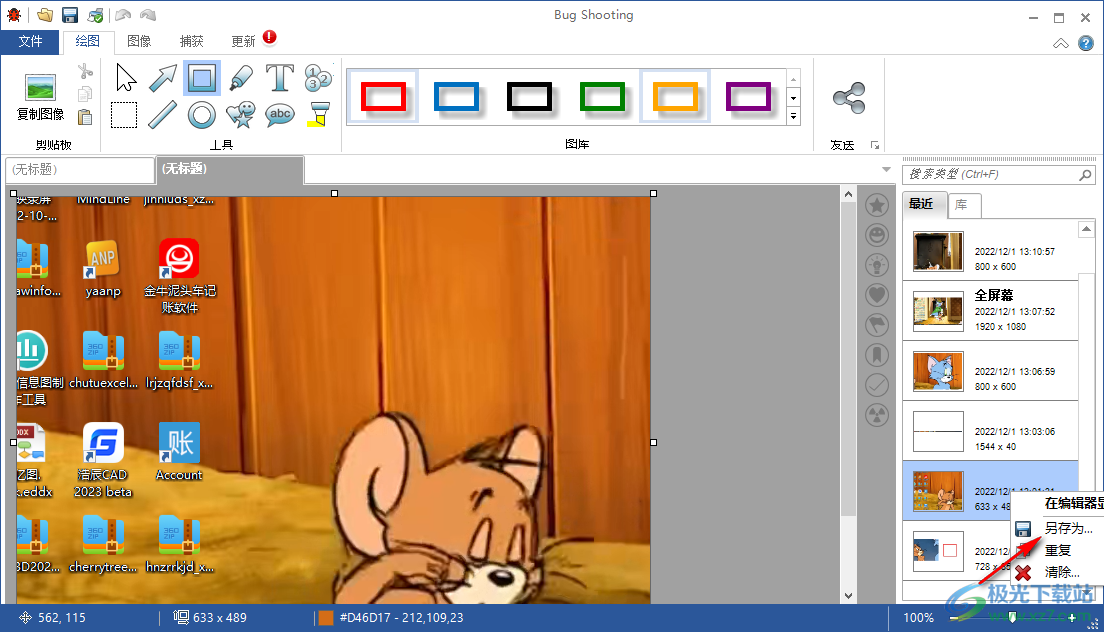Image resolution: width=1104 pixels, height=632 pixels.
Task: Click the search type input field
Action: (991, 175)
